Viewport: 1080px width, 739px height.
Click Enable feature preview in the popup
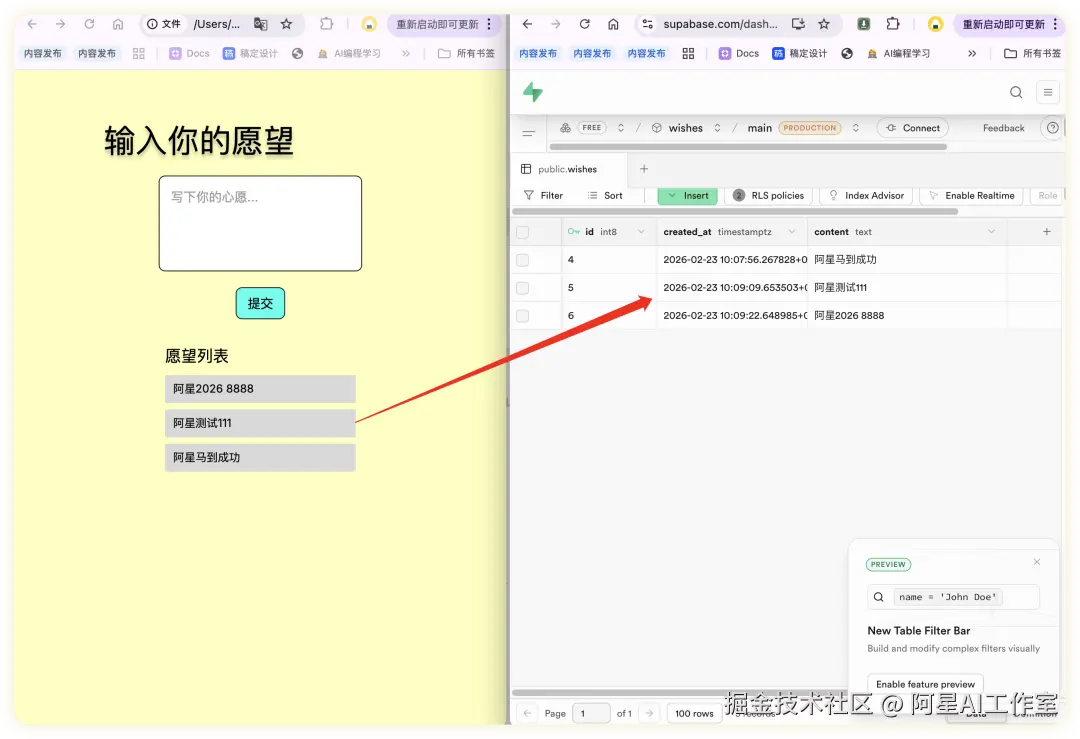pos(924,684)
